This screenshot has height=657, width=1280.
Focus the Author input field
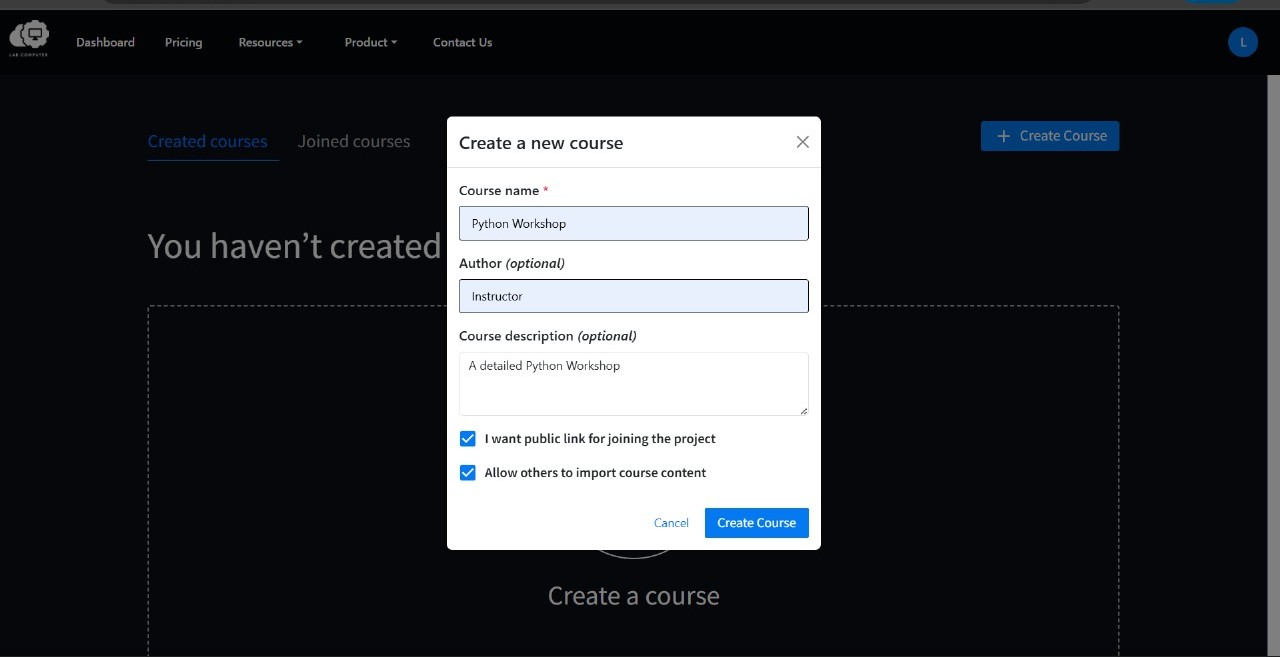click(x=634, y=296)
